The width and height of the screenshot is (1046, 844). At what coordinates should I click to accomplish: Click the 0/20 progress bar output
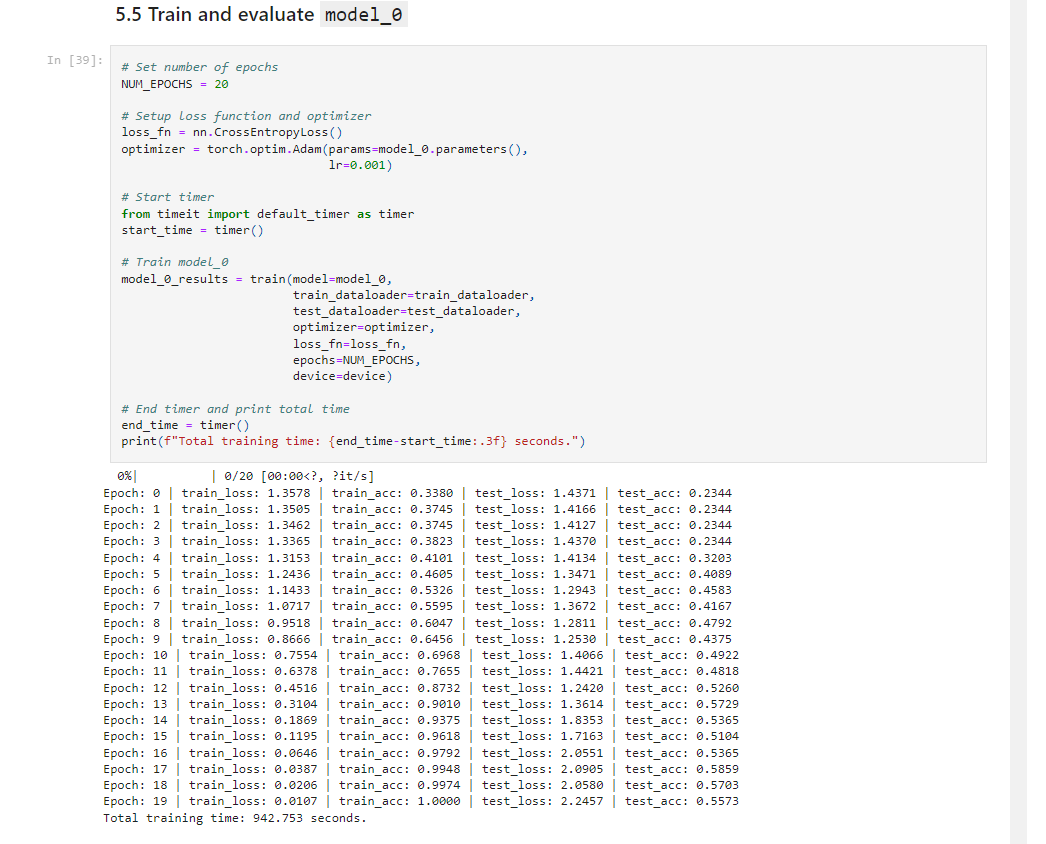click(x=245, y=476)
